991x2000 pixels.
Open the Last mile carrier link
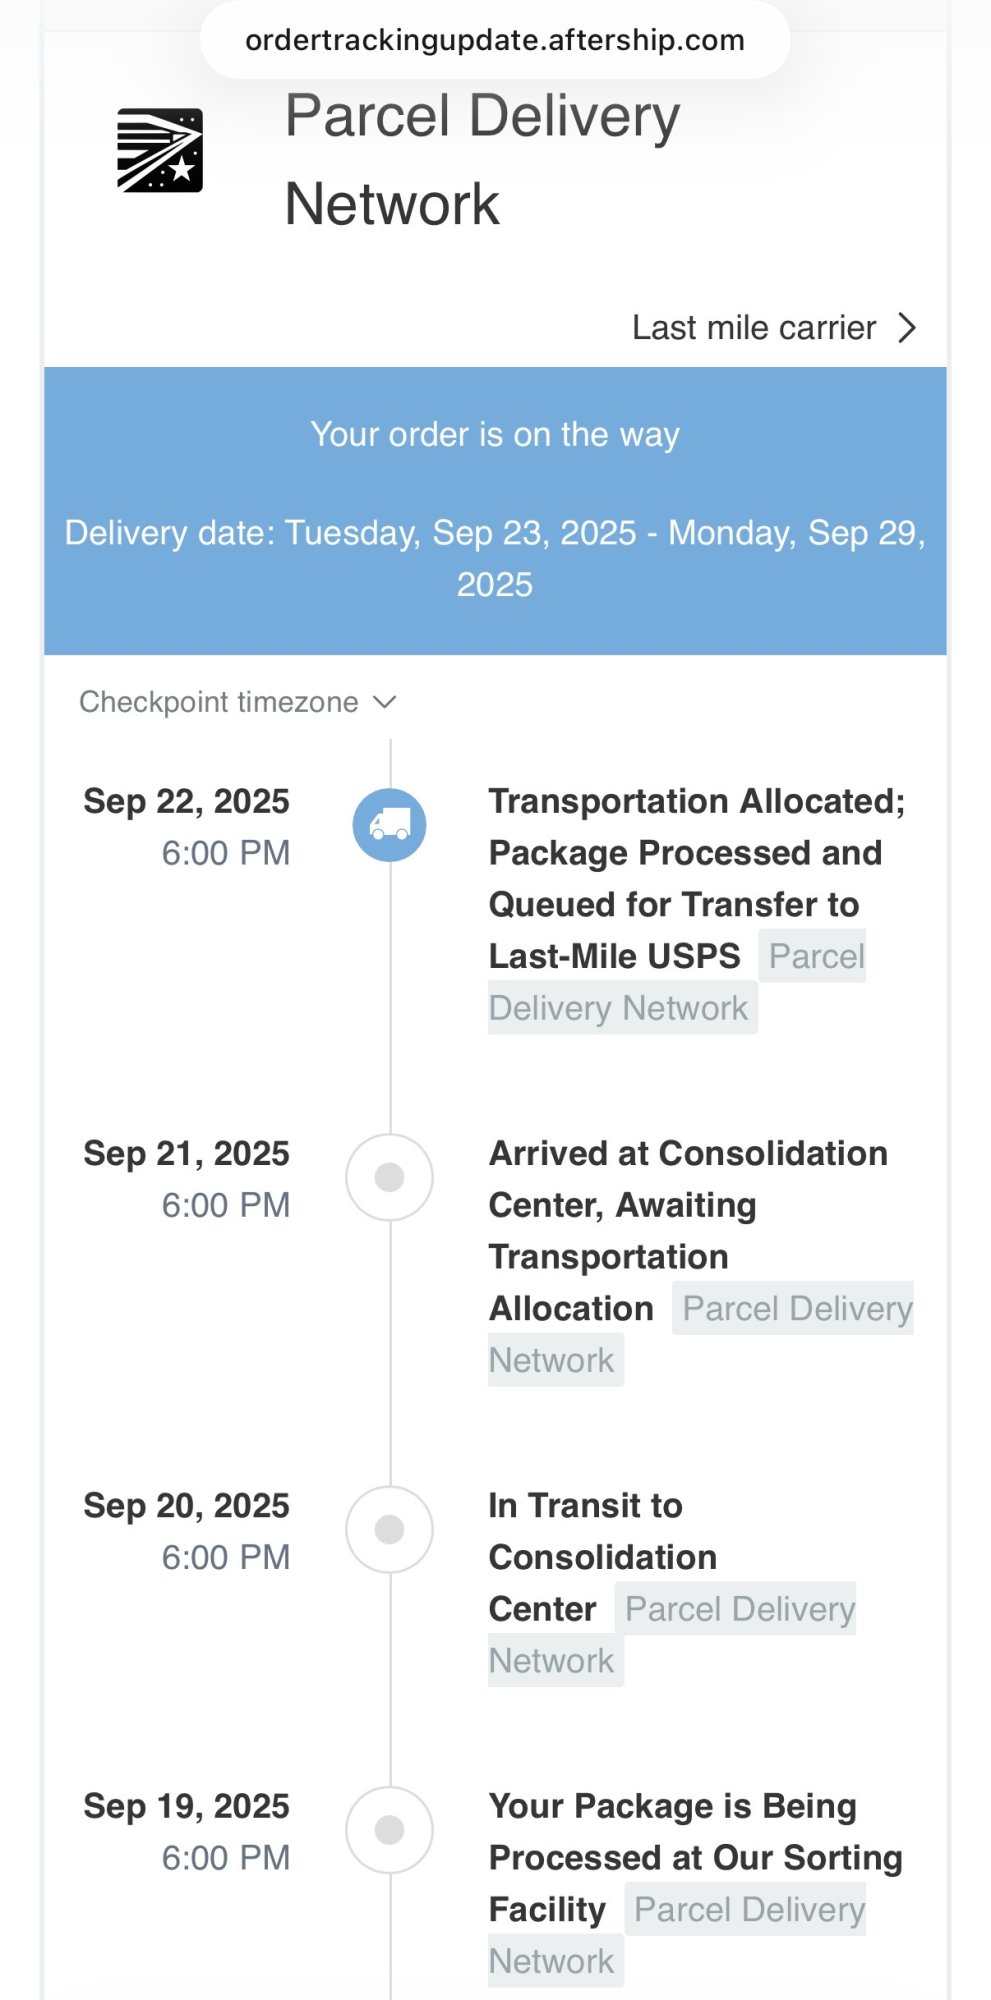pyautogui.click(x=754, y=328)
